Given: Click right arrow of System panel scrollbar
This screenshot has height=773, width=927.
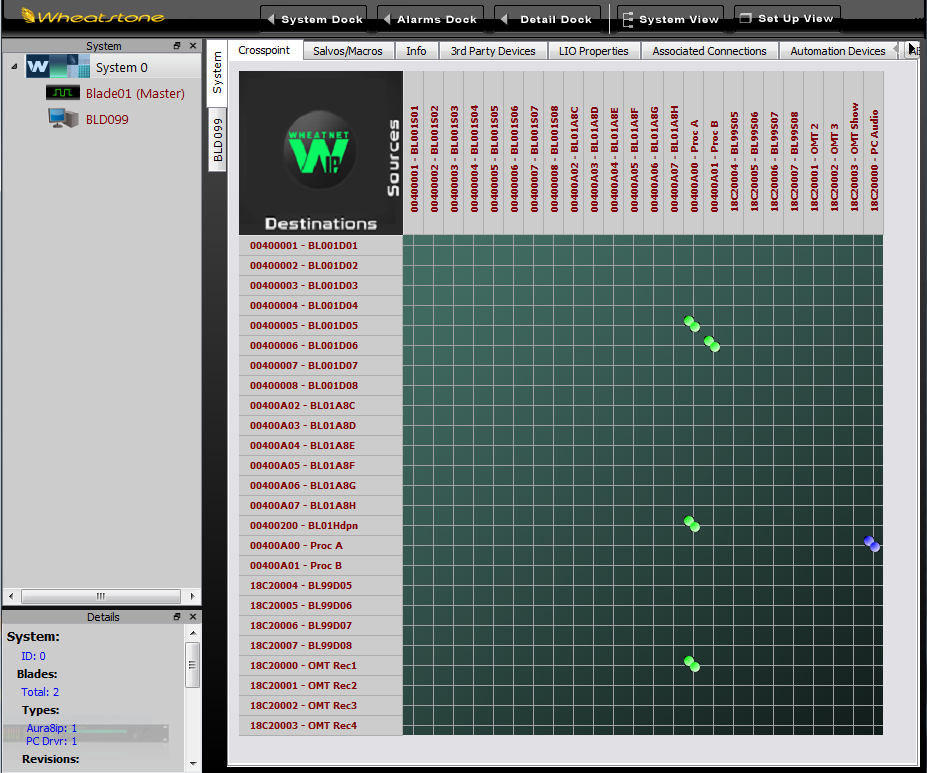Looking at the screenshot, I should pyautogui.click(x=192, y=596).
